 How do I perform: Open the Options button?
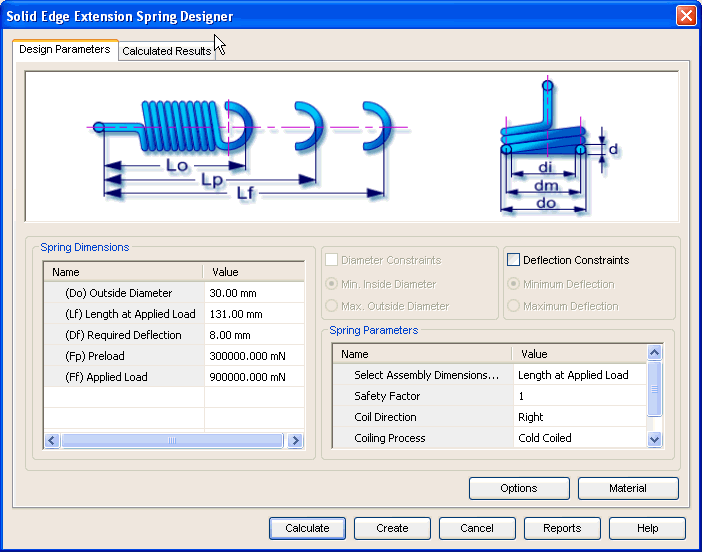[x=519, y=488]
